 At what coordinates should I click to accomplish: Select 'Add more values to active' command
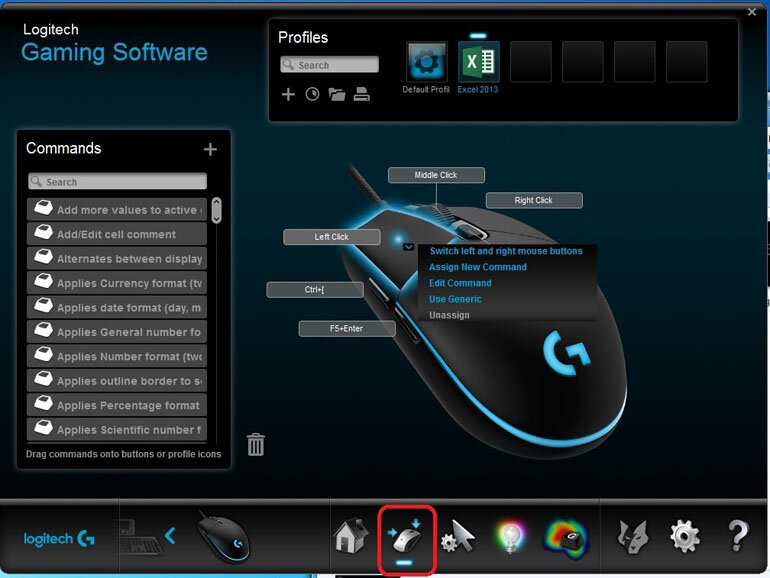click(x=117, y=210)
